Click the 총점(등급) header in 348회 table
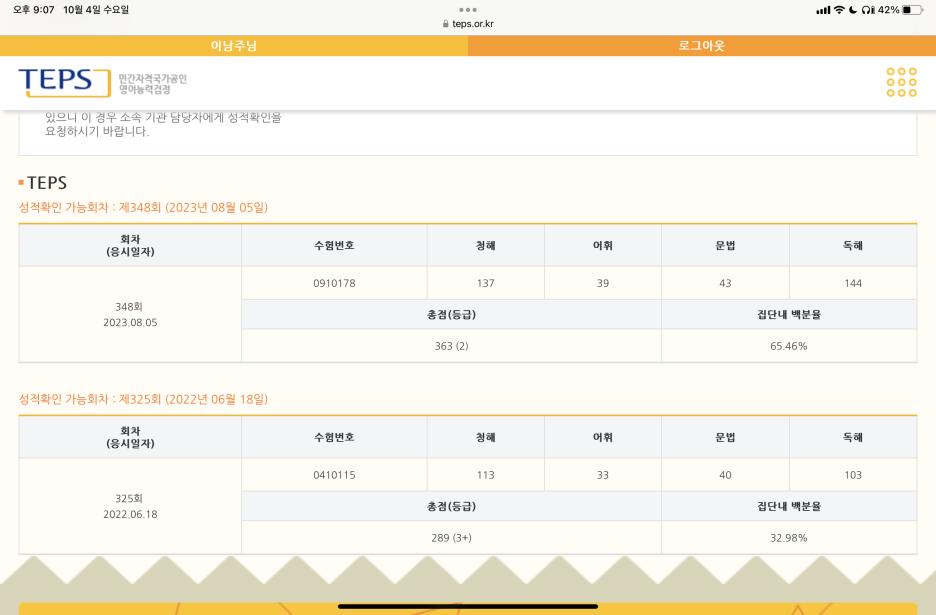The image size is (936, 615). tap(451, 314)
